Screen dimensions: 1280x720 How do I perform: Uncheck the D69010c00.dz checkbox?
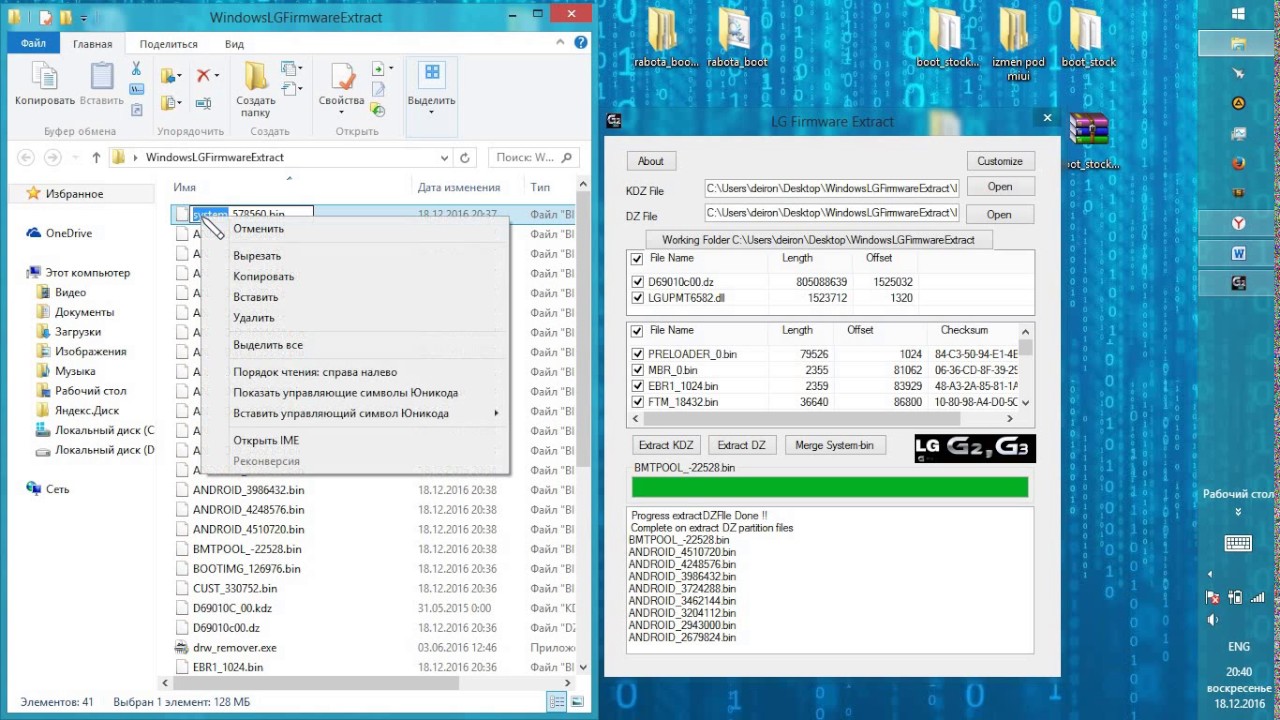[638, 282]
